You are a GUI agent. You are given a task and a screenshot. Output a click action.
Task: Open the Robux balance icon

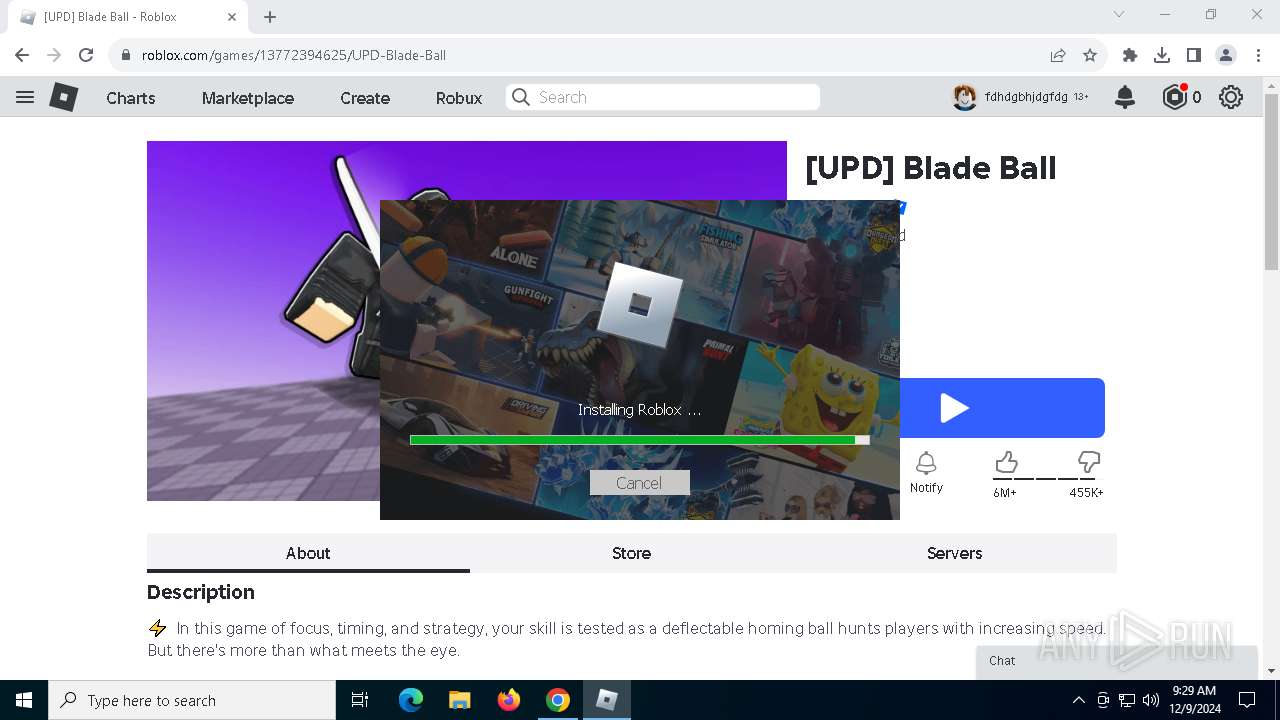[1174, 97]
